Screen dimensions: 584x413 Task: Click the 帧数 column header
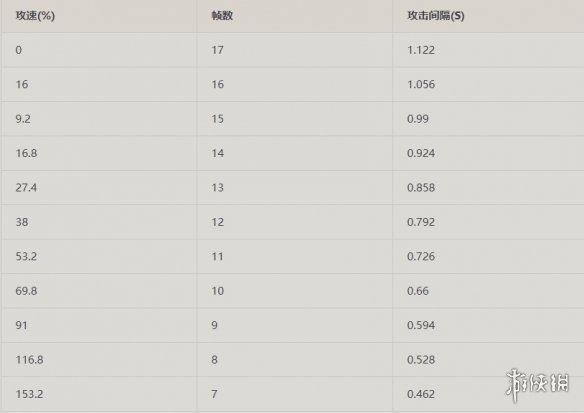coord(222,16)
